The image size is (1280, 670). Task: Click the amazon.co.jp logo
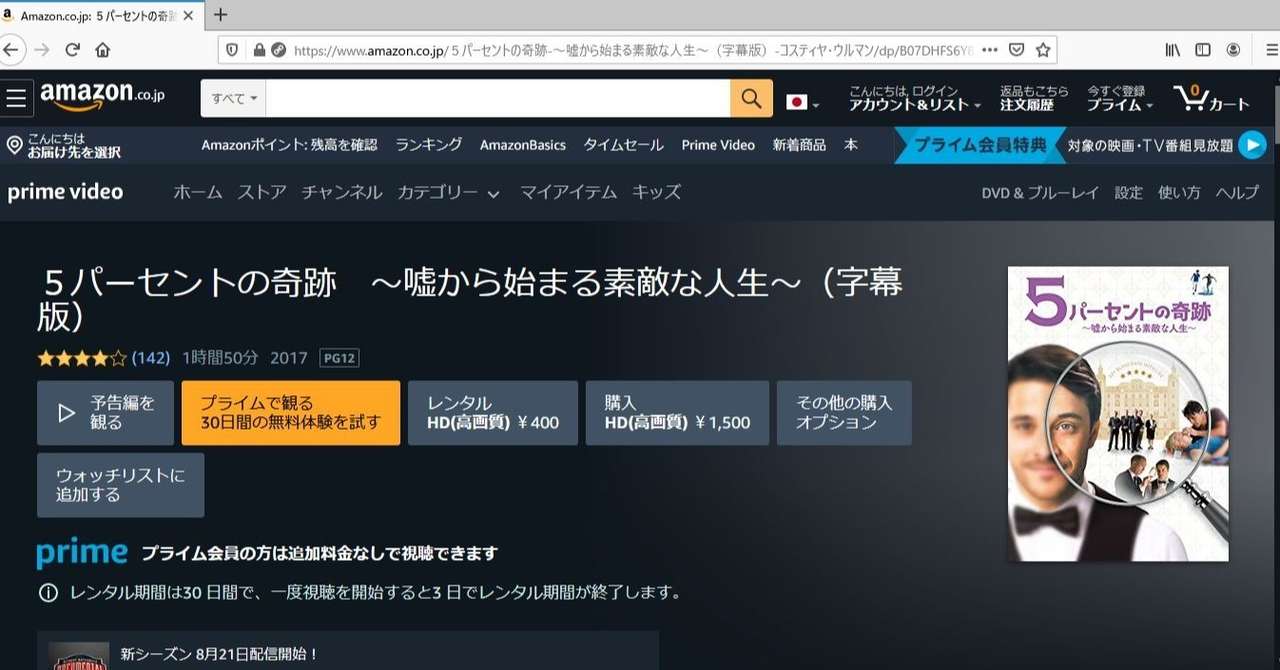(x=102, y=97)
